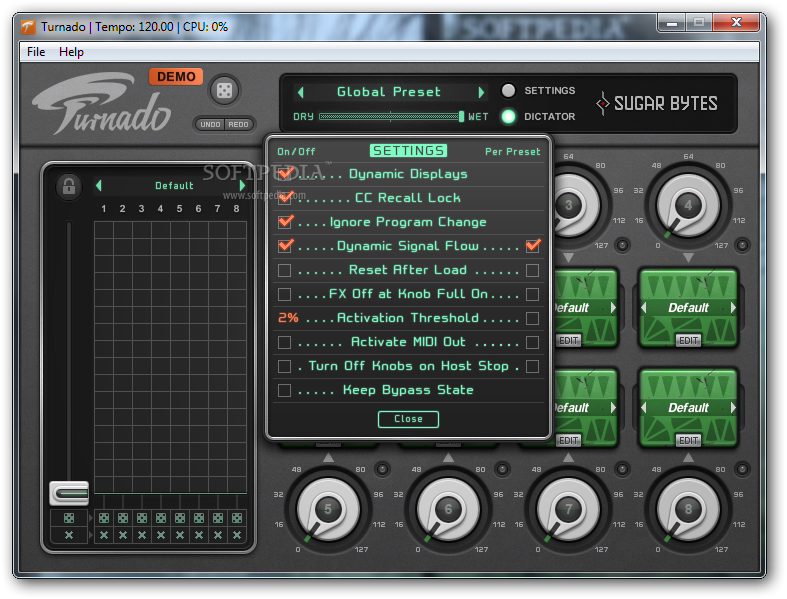
Task: Click the small round button above knob 7
Action: click(622, 469)
